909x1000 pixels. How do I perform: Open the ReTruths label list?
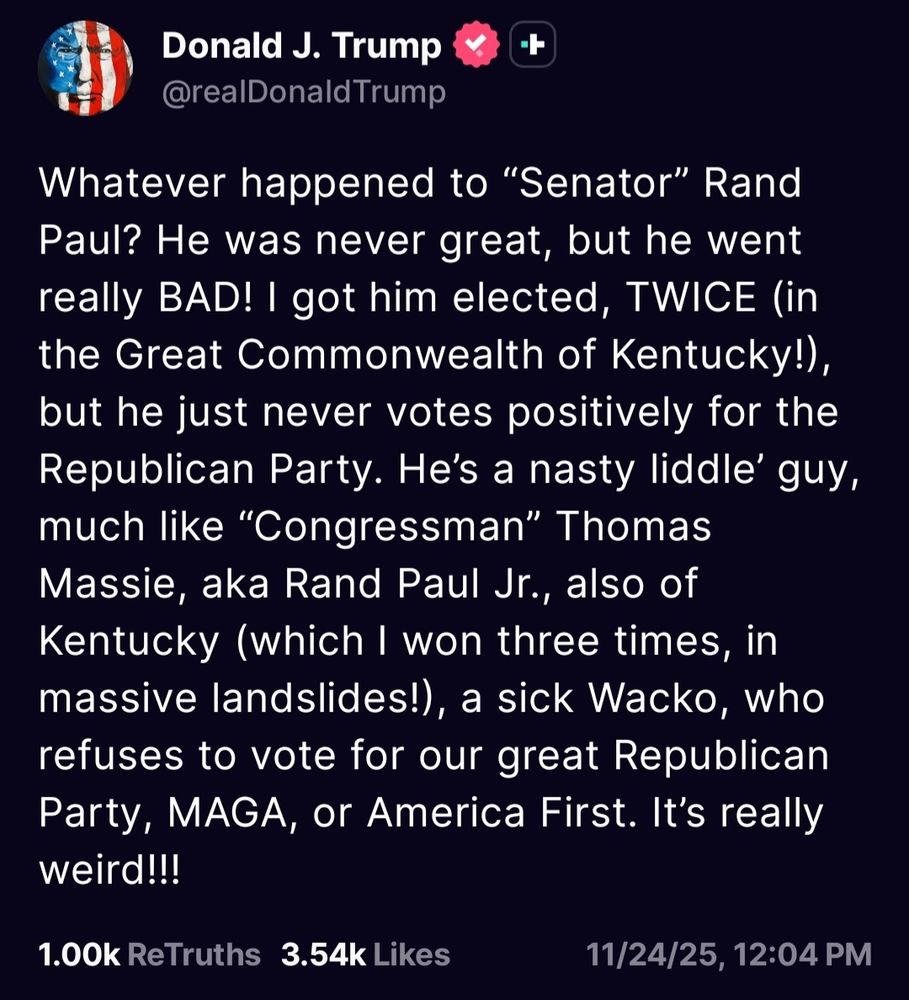(x=194, y=955)
